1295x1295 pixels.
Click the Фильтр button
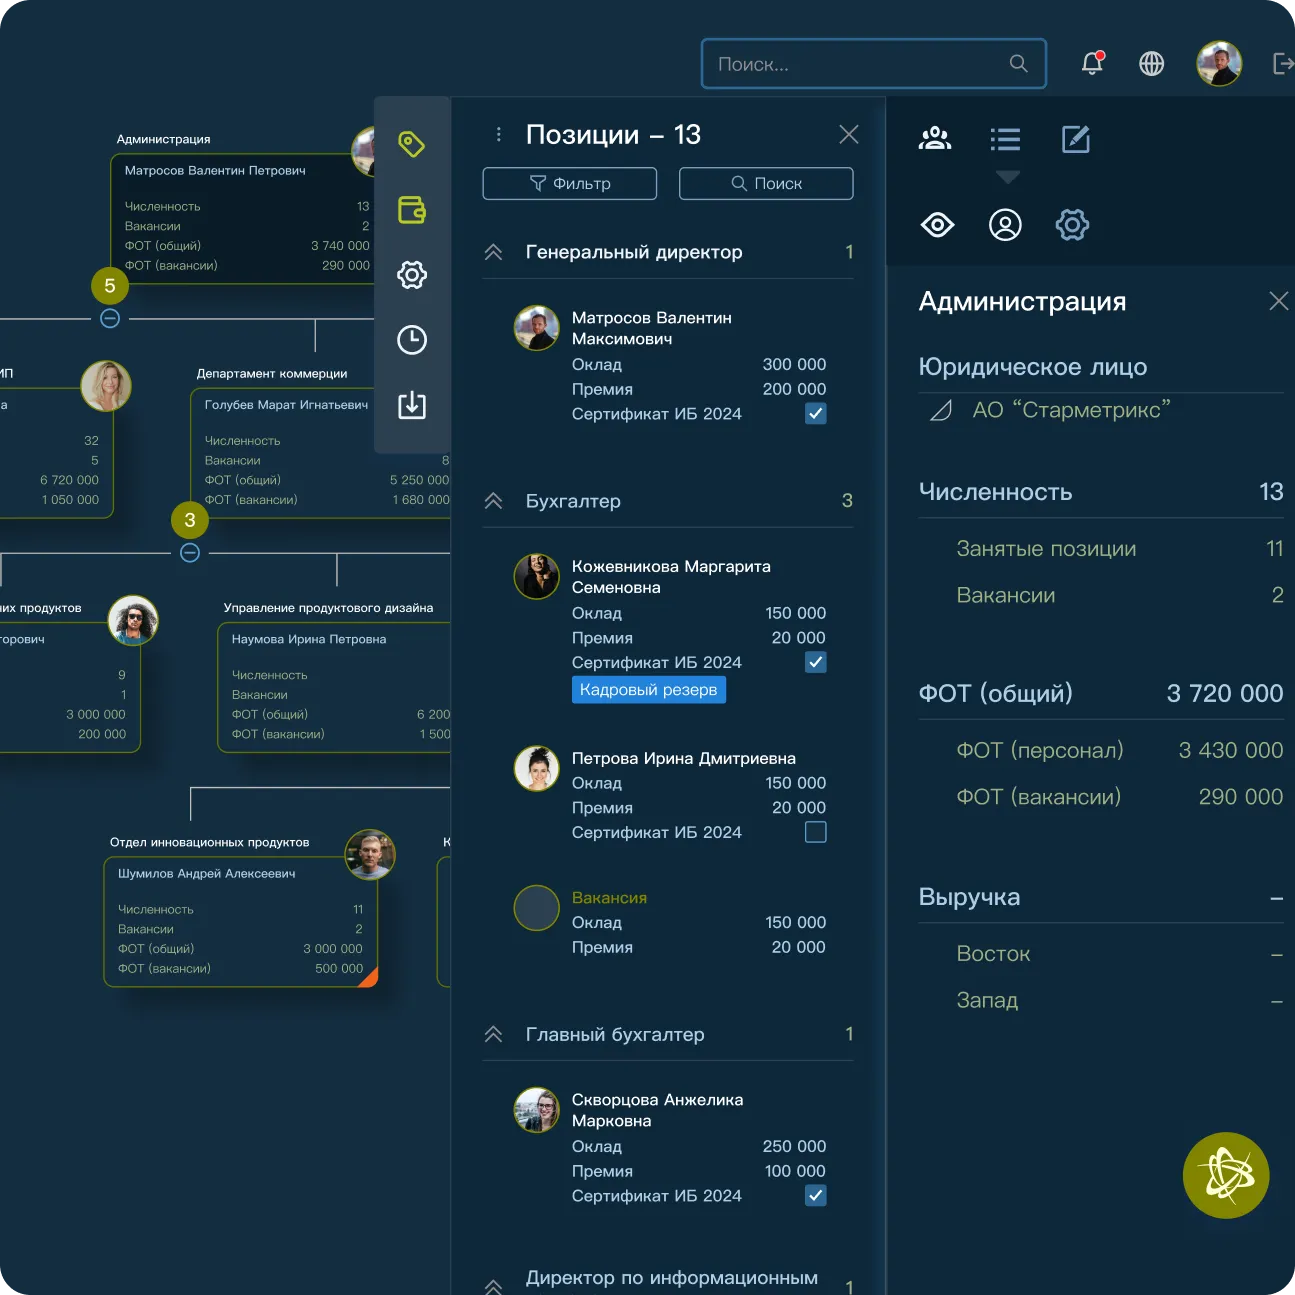[569, 184]
